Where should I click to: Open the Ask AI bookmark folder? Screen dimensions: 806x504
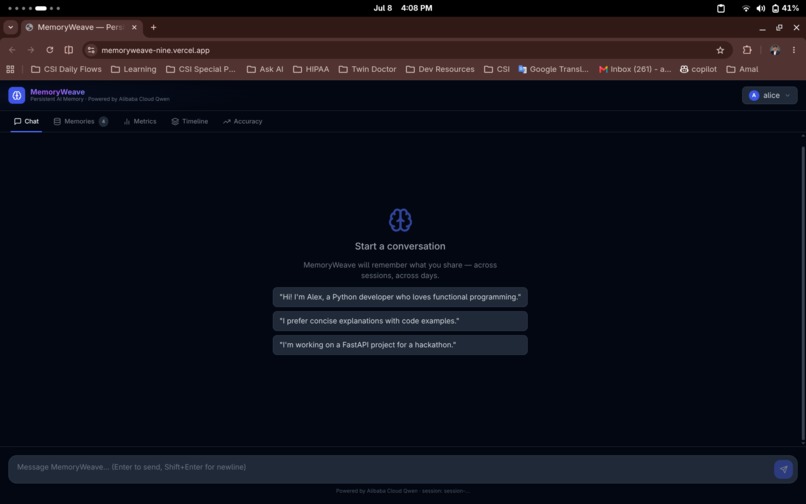click(x=265, y=69)
